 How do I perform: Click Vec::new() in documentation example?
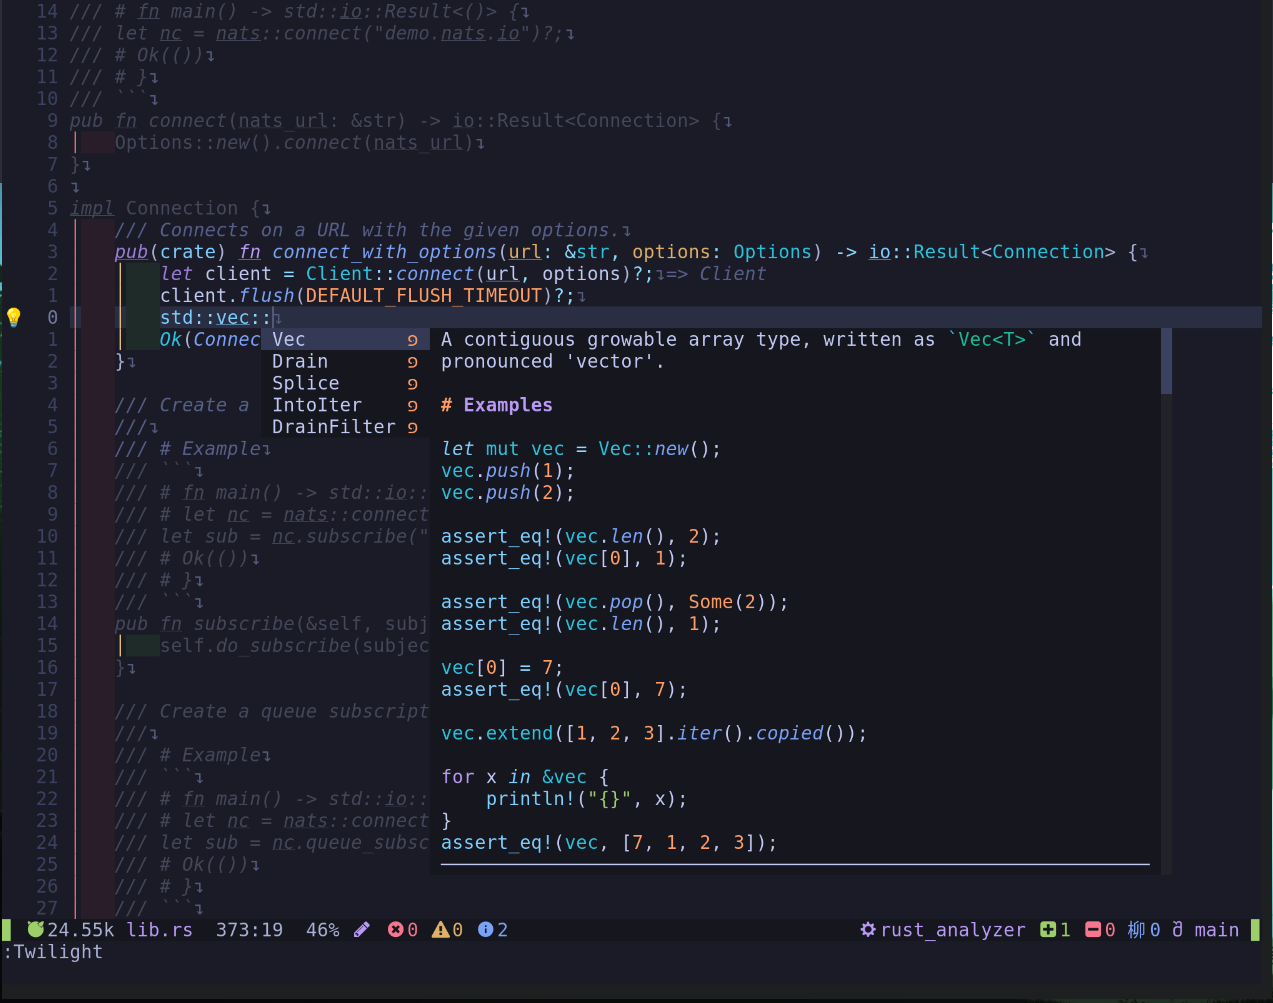coord(660,449)
